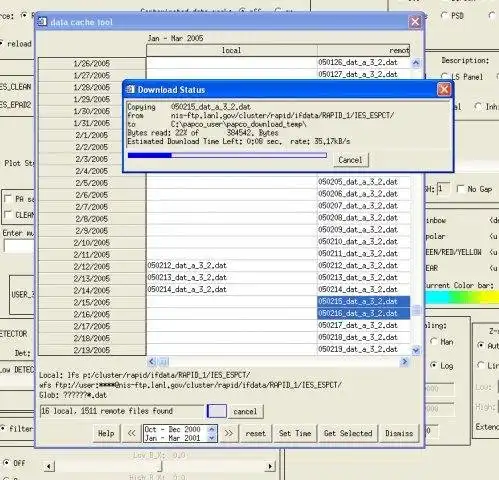Screen dimensions: 499x480
Task: Open the Help button in data cache tool
Action: (x=106, y=433)
